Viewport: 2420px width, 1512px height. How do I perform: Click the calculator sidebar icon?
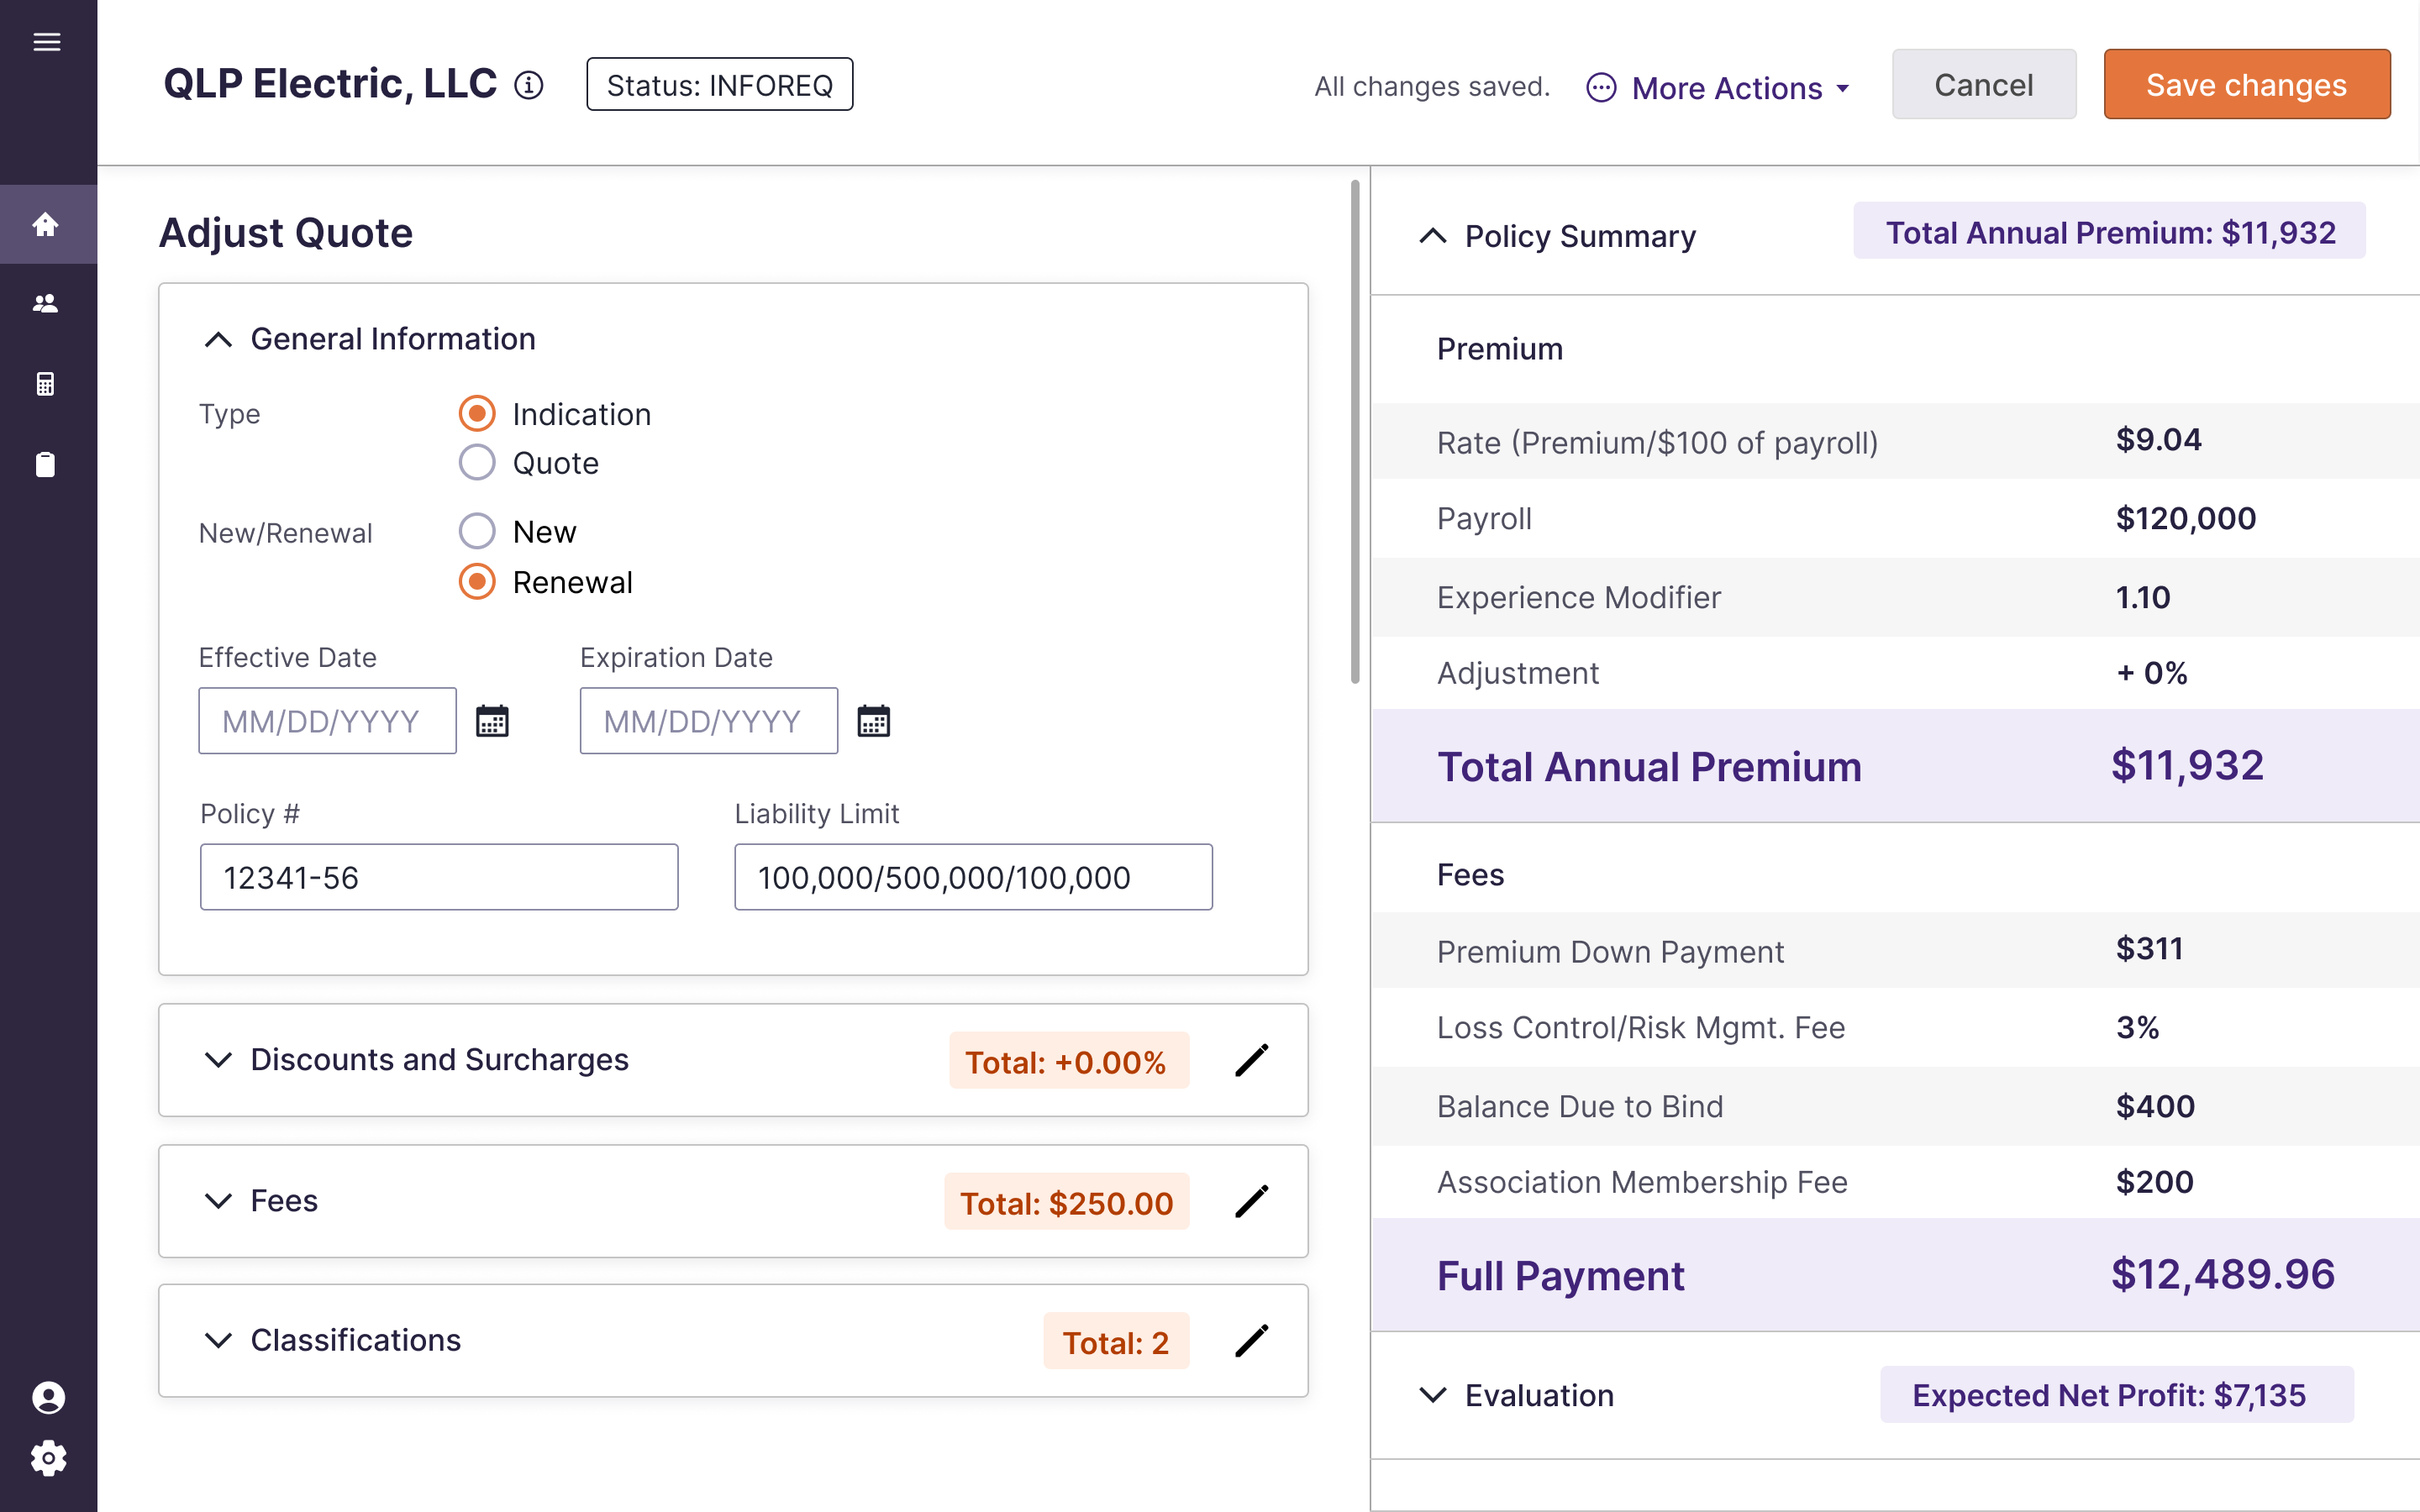pos(46,384)
